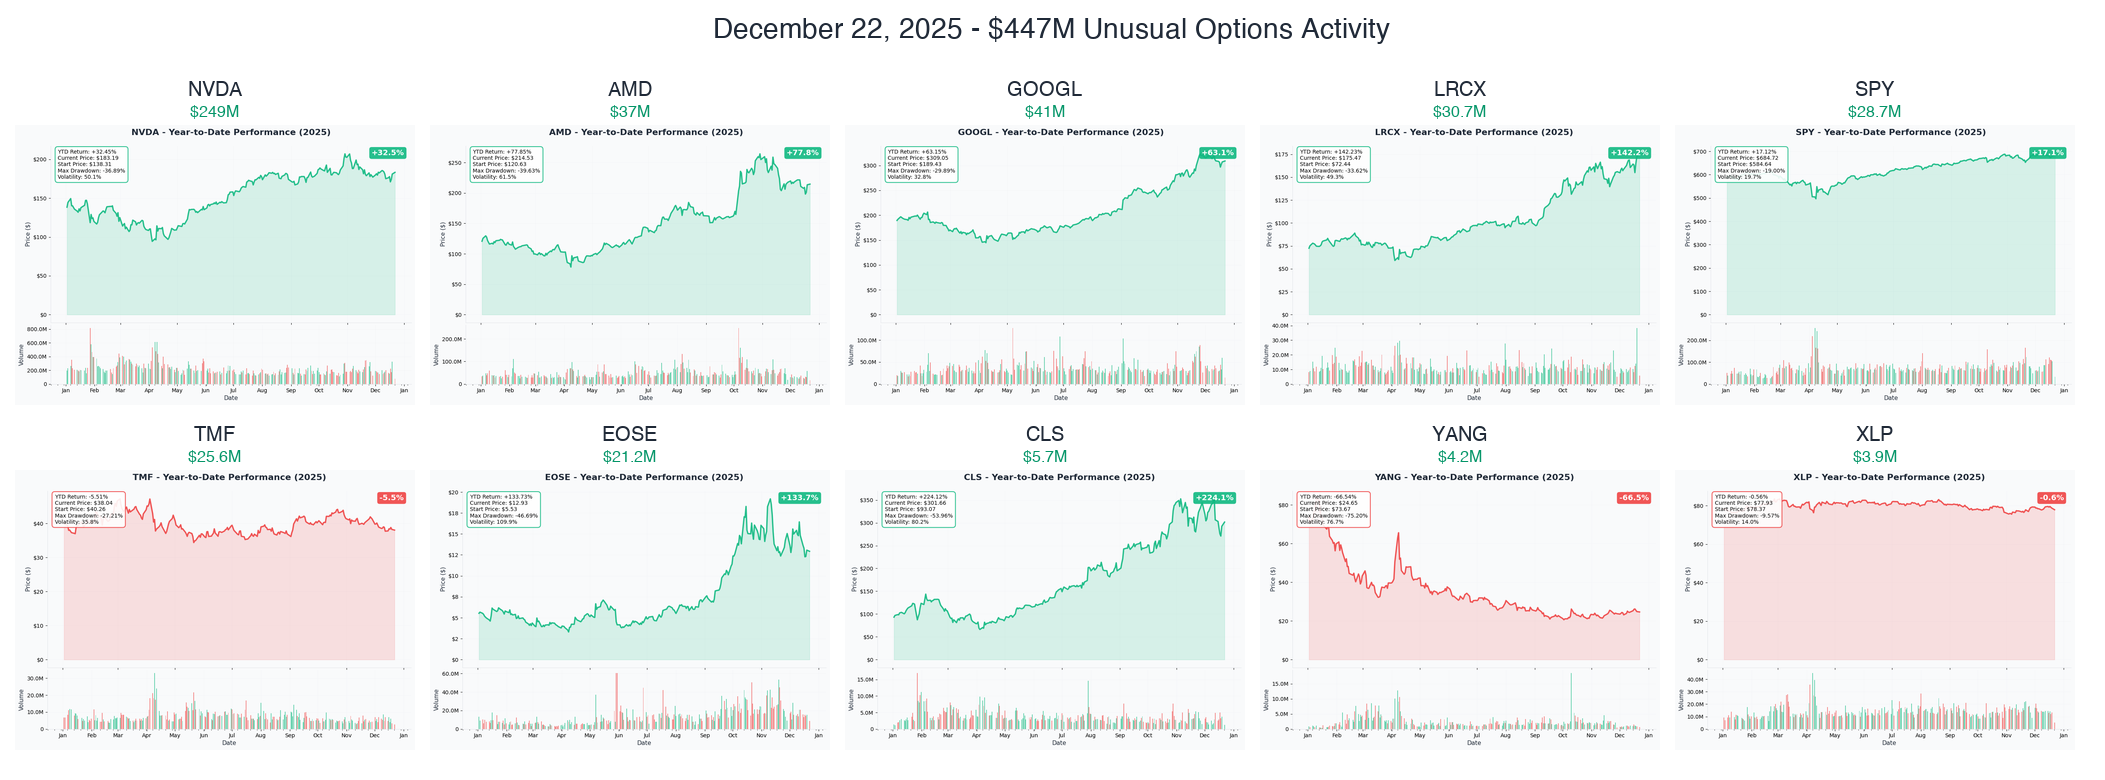The width and height of the screenshot is (2105, 780).
Task: Select the SPY ticker heading
Action: 1874,89
